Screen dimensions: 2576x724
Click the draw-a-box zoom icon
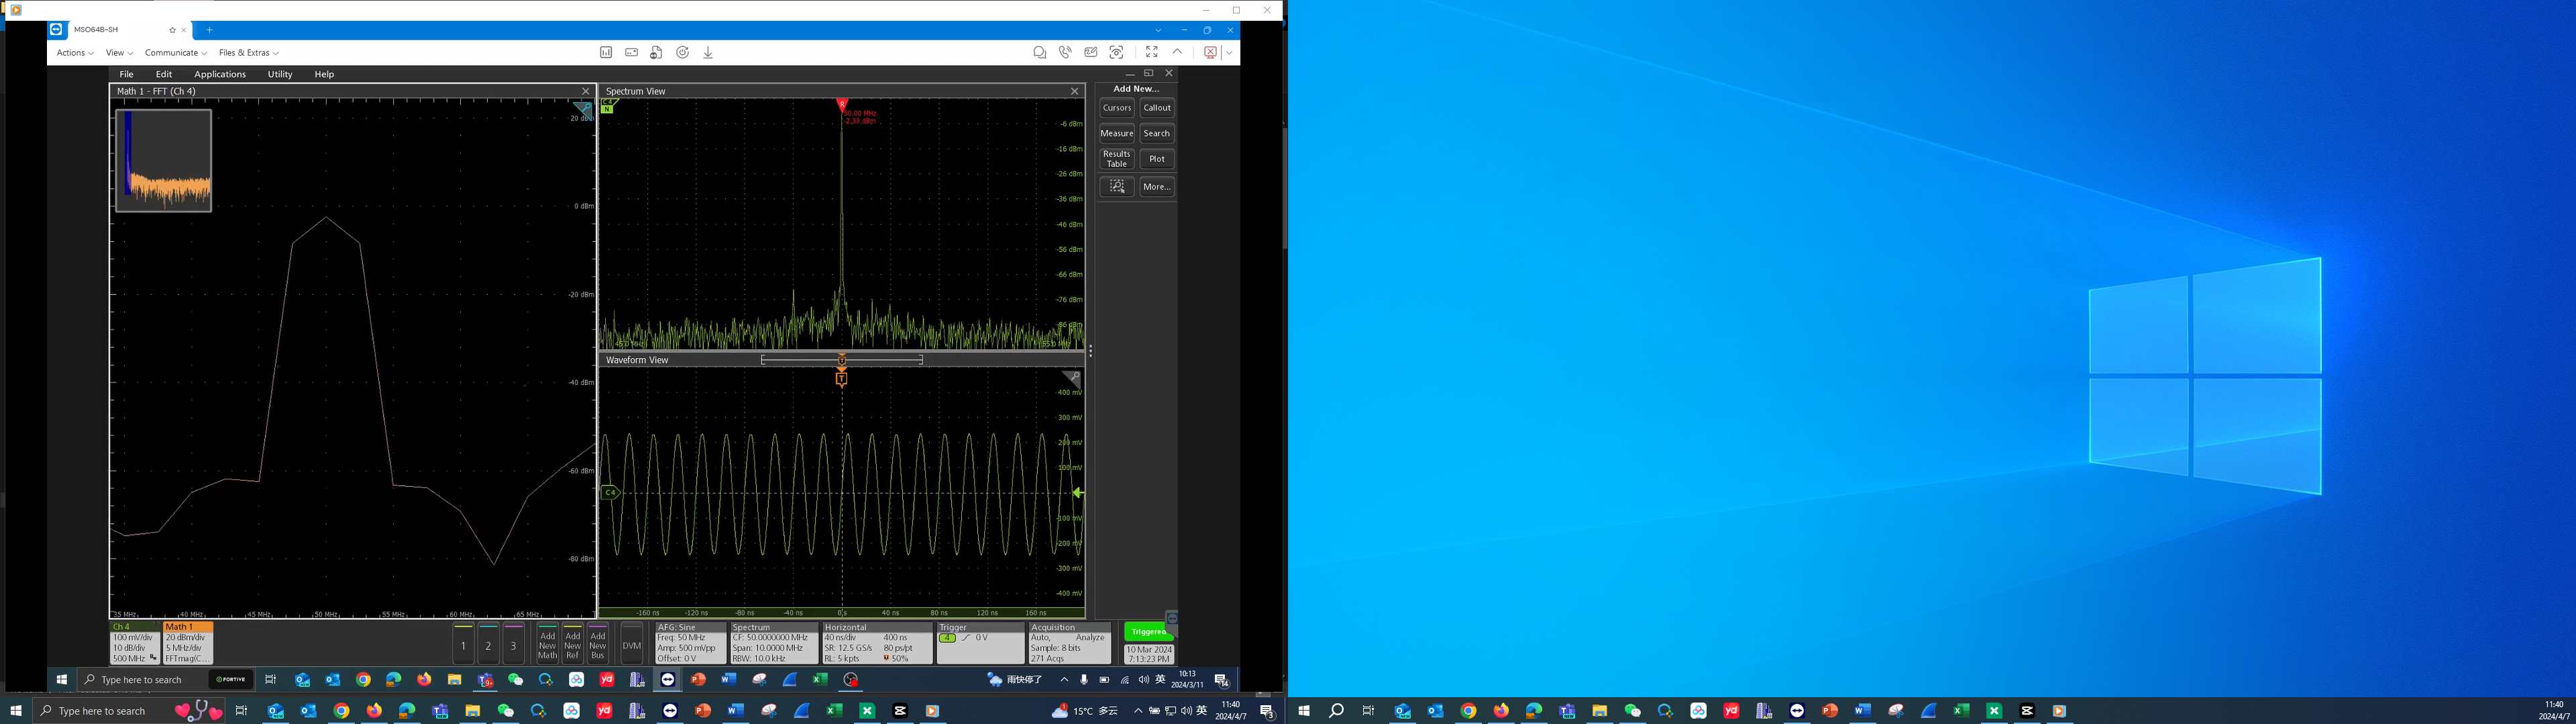1117,186
